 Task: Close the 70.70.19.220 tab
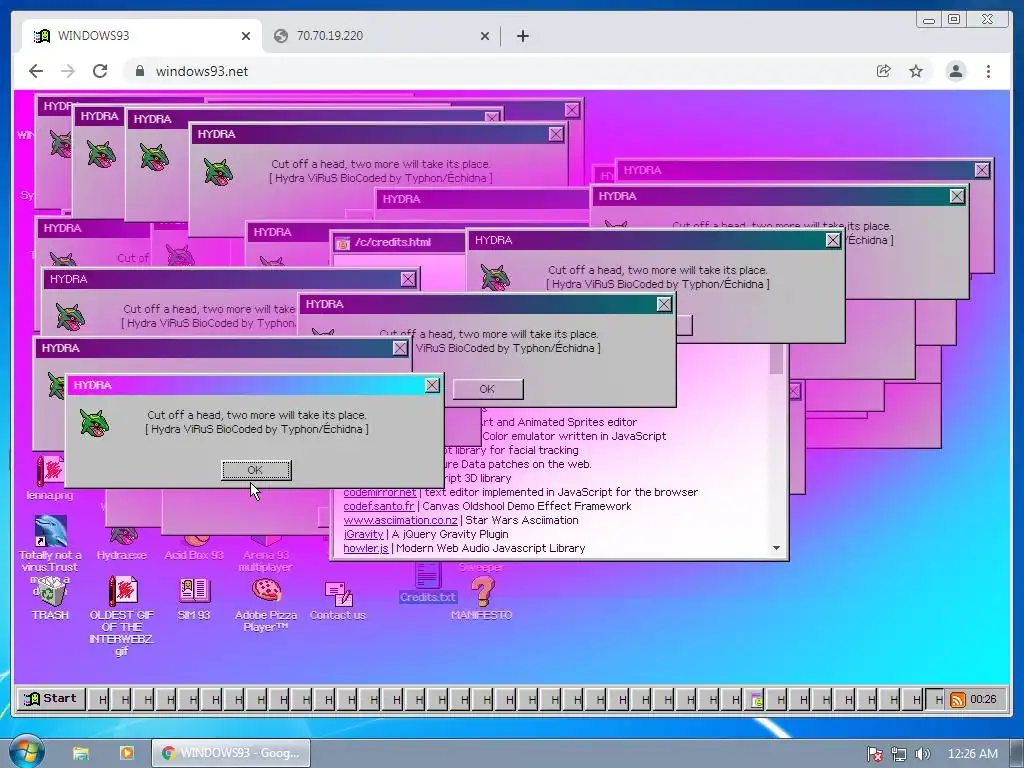tap(485, 36)
